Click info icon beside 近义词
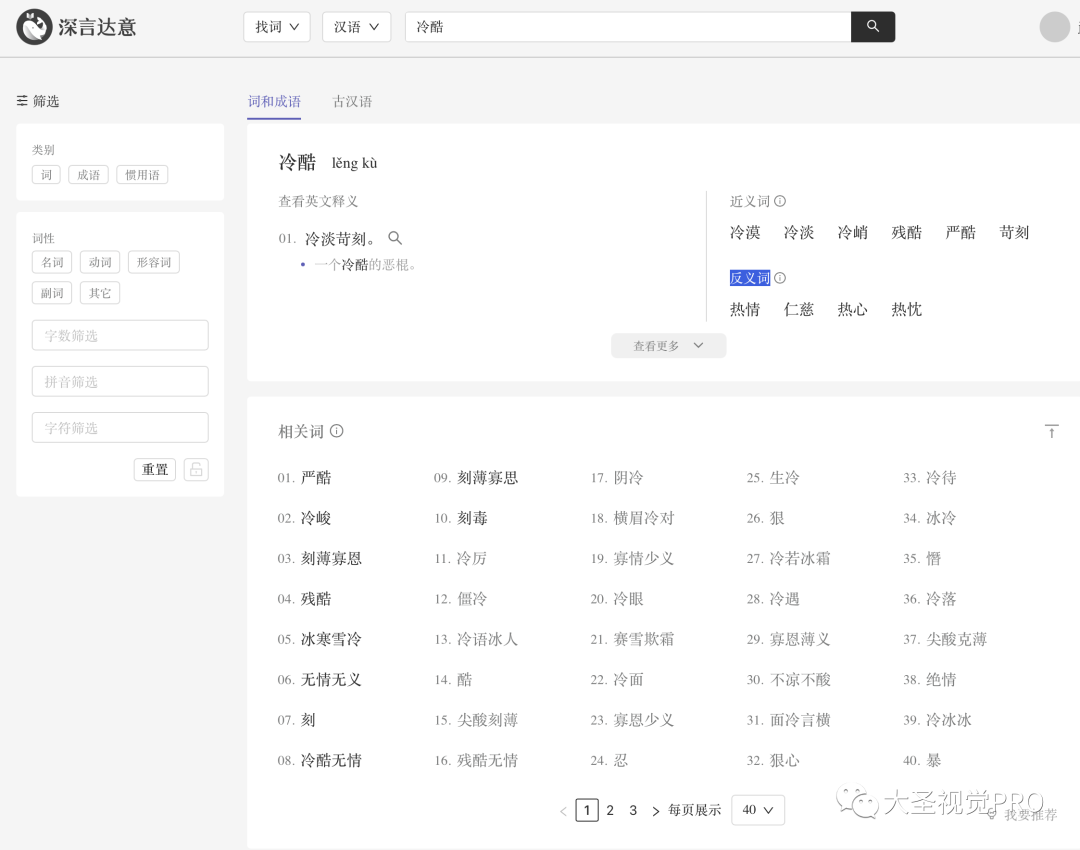Image resolution: width=1080 pixels, height=850 pixels. [780, 201]
